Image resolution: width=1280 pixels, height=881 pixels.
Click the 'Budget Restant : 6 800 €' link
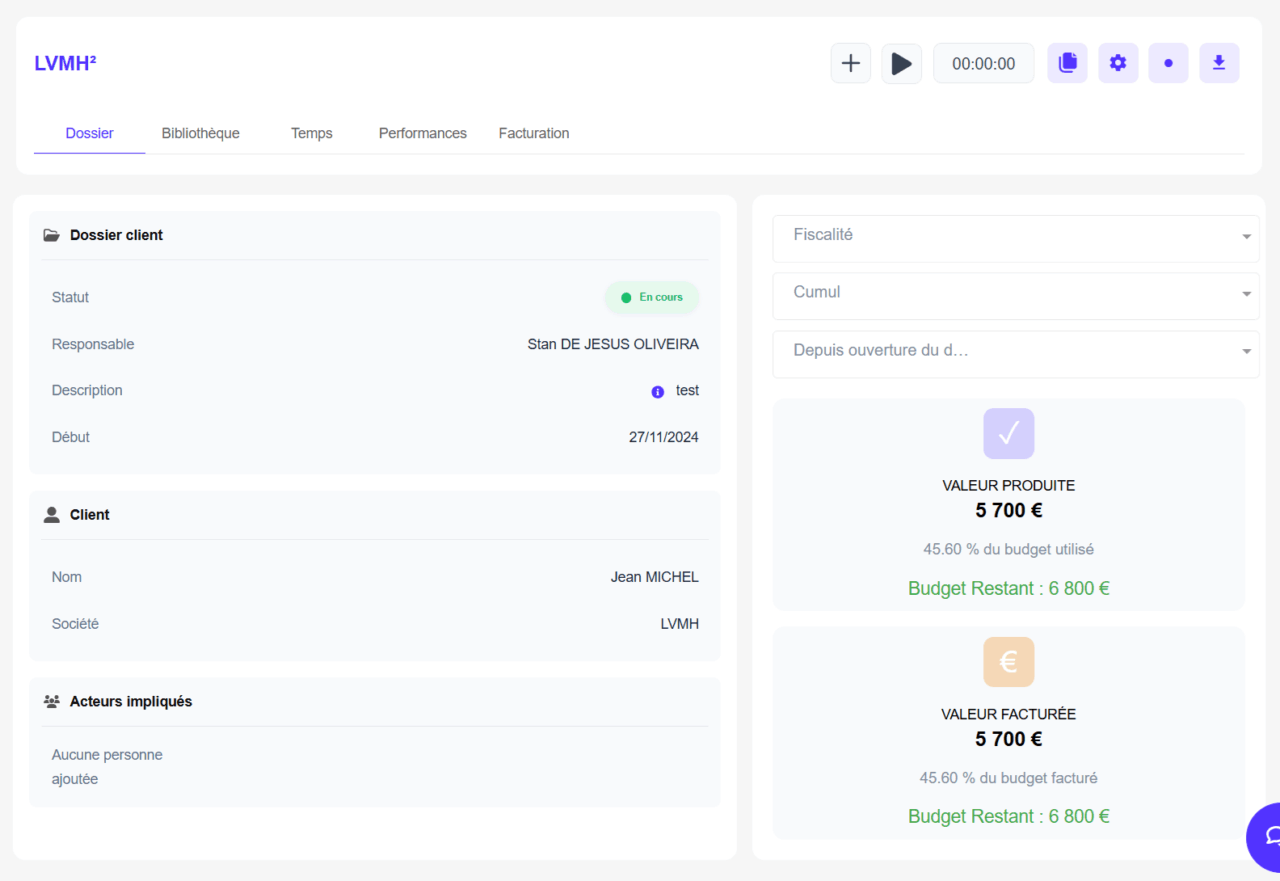(x=1008, y=588)
